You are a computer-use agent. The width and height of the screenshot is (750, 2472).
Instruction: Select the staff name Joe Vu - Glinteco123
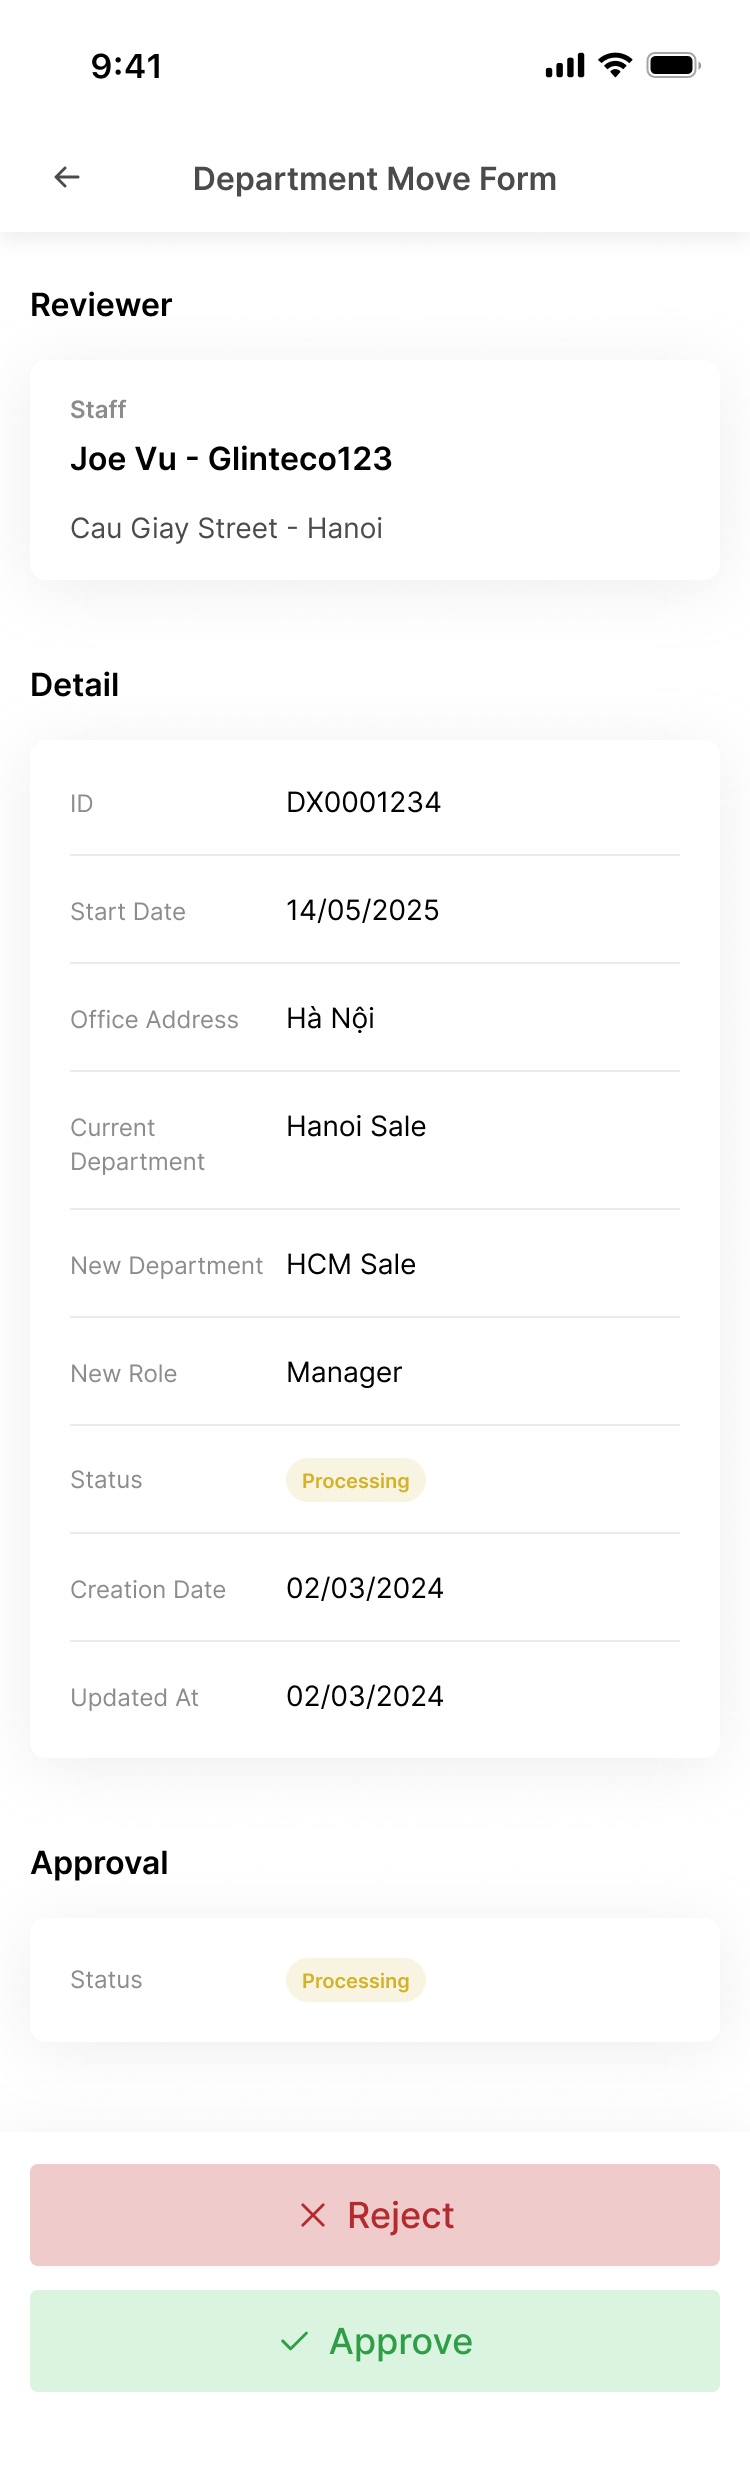(x=232, y=458)
